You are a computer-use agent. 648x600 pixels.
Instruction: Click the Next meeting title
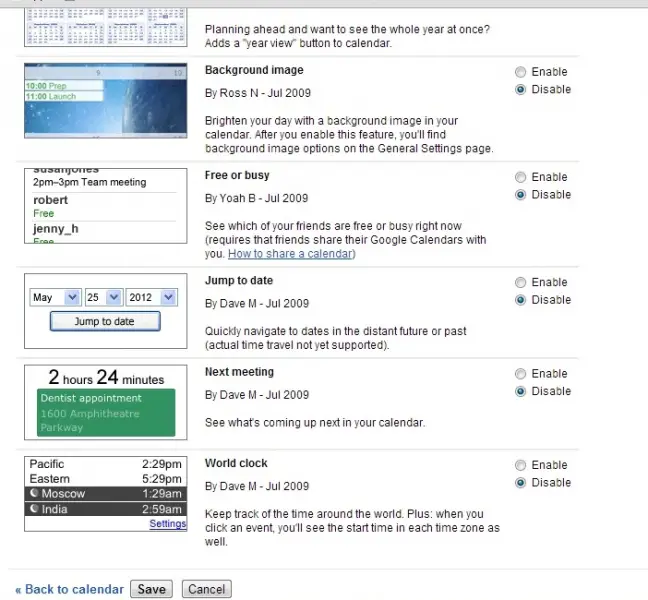[x=239, y=372]
